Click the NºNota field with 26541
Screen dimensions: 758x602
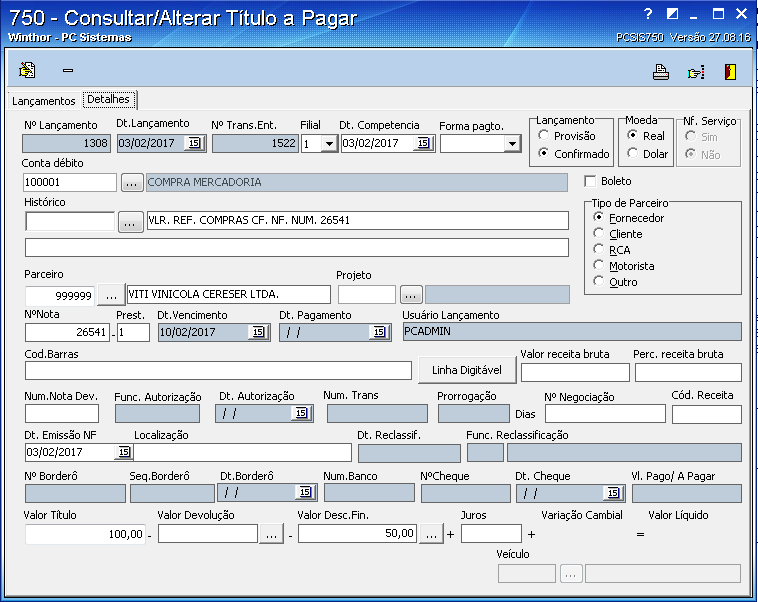click(67, 332)
